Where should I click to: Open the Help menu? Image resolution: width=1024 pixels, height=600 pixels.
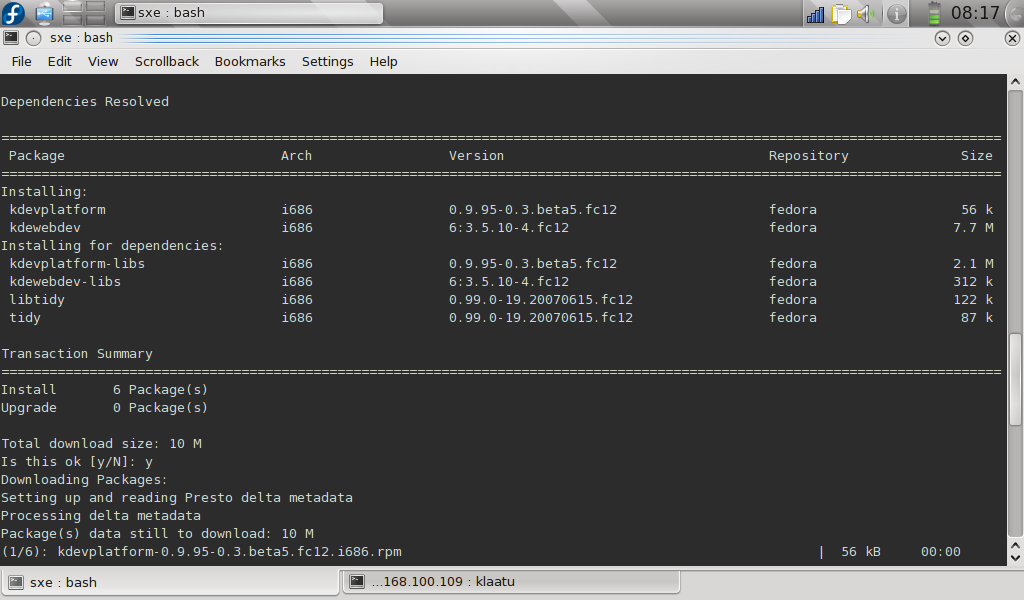point(383,61)
